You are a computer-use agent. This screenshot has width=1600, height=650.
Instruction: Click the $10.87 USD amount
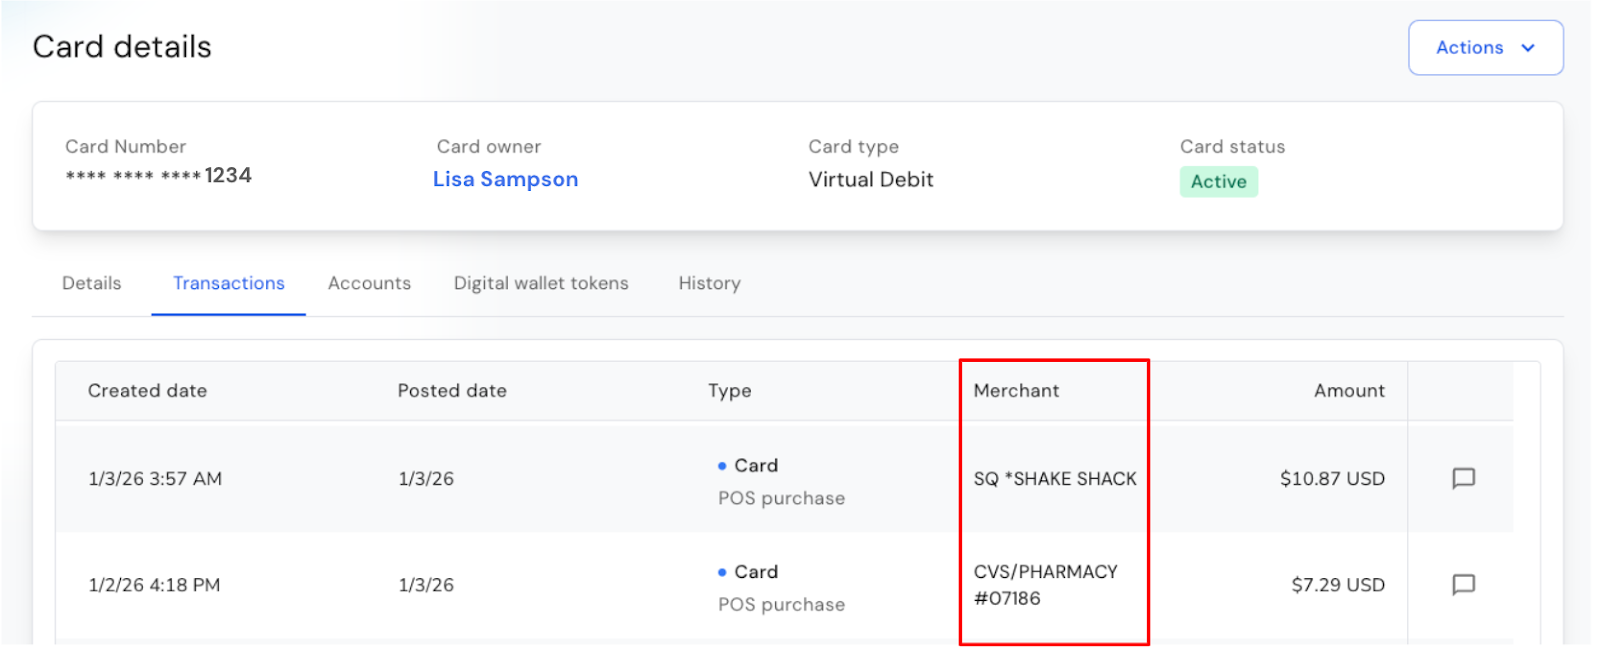click(x=1332, y=479)
